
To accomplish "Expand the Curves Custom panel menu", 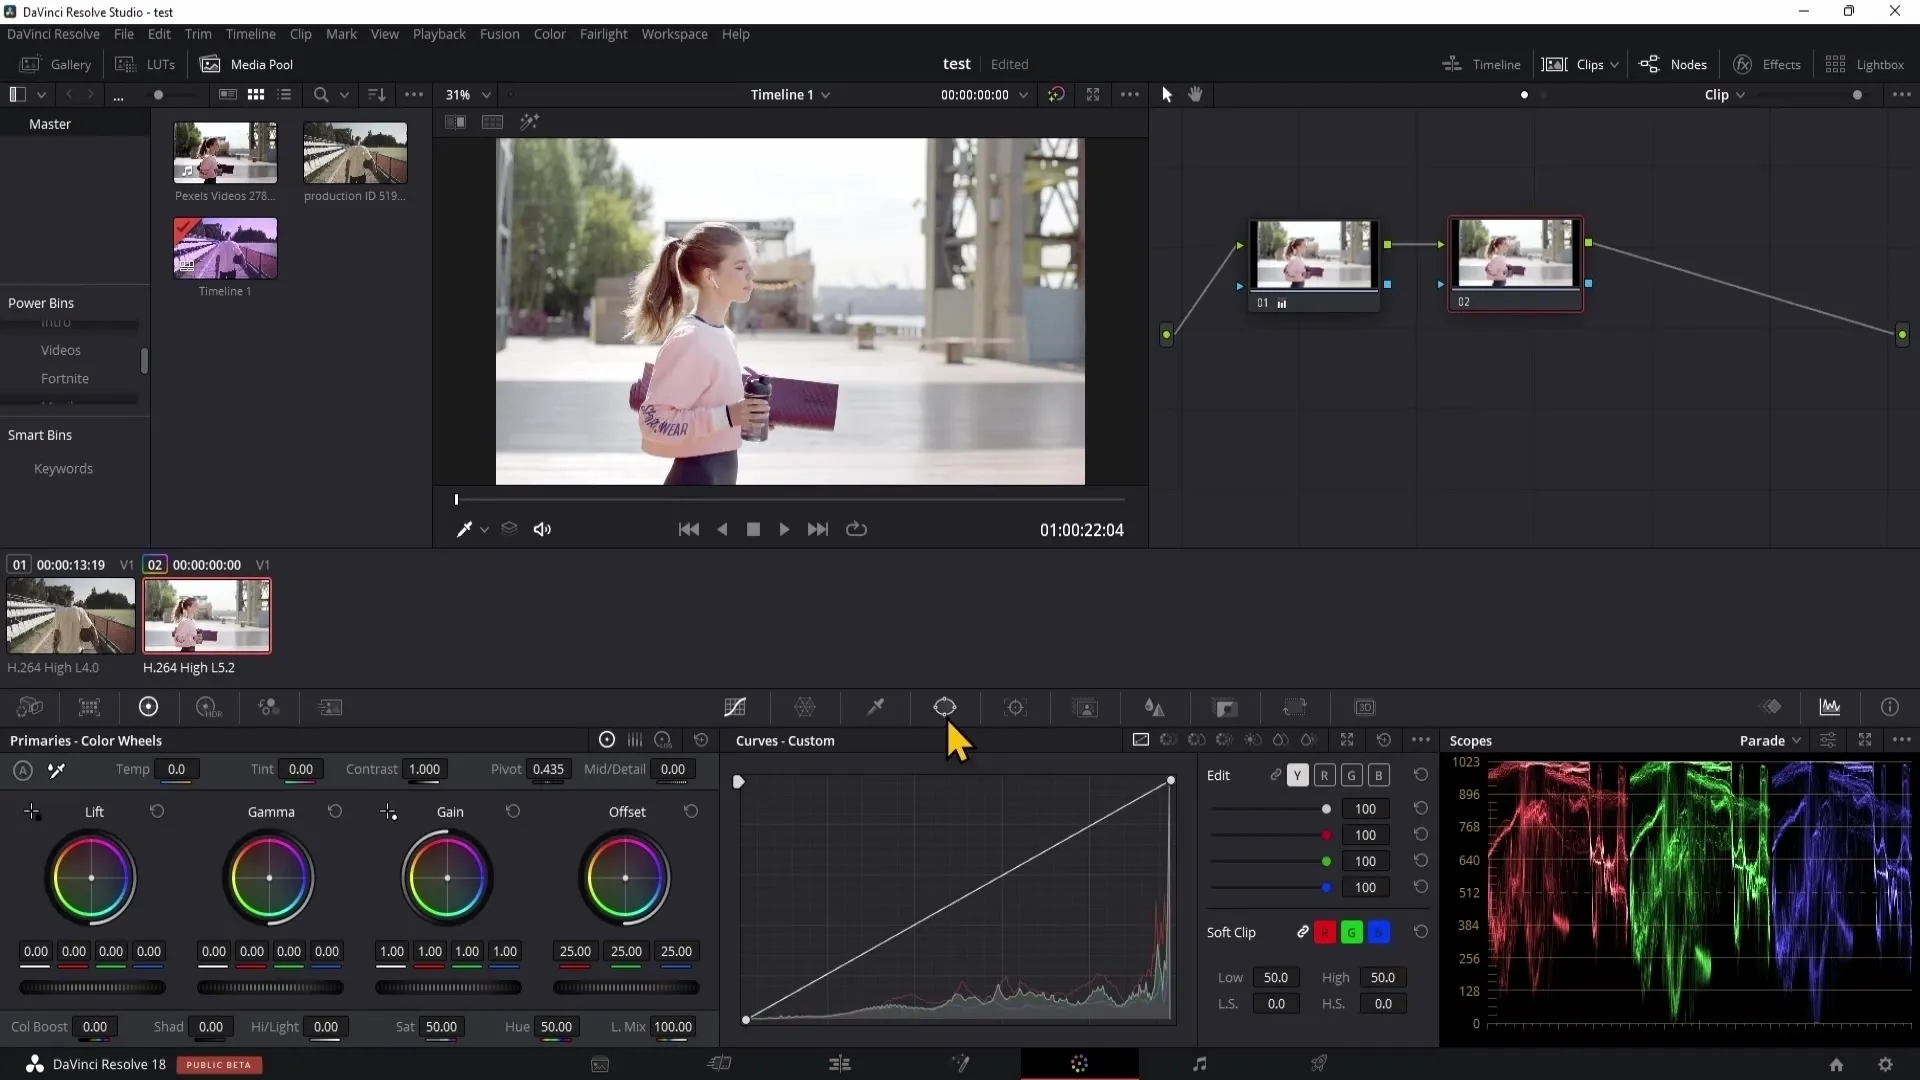I will pos(1423,740).
